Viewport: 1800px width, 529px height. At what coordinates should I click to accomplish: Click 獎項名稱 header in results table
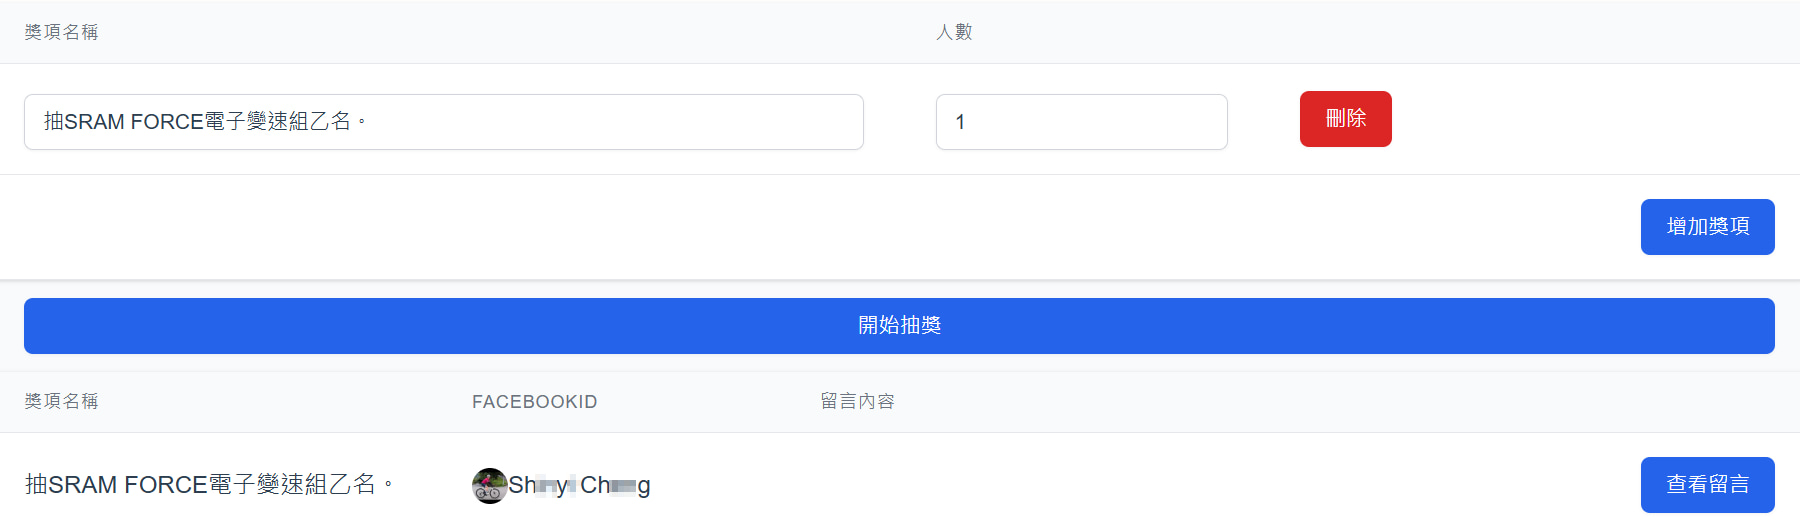coord(61,402)
